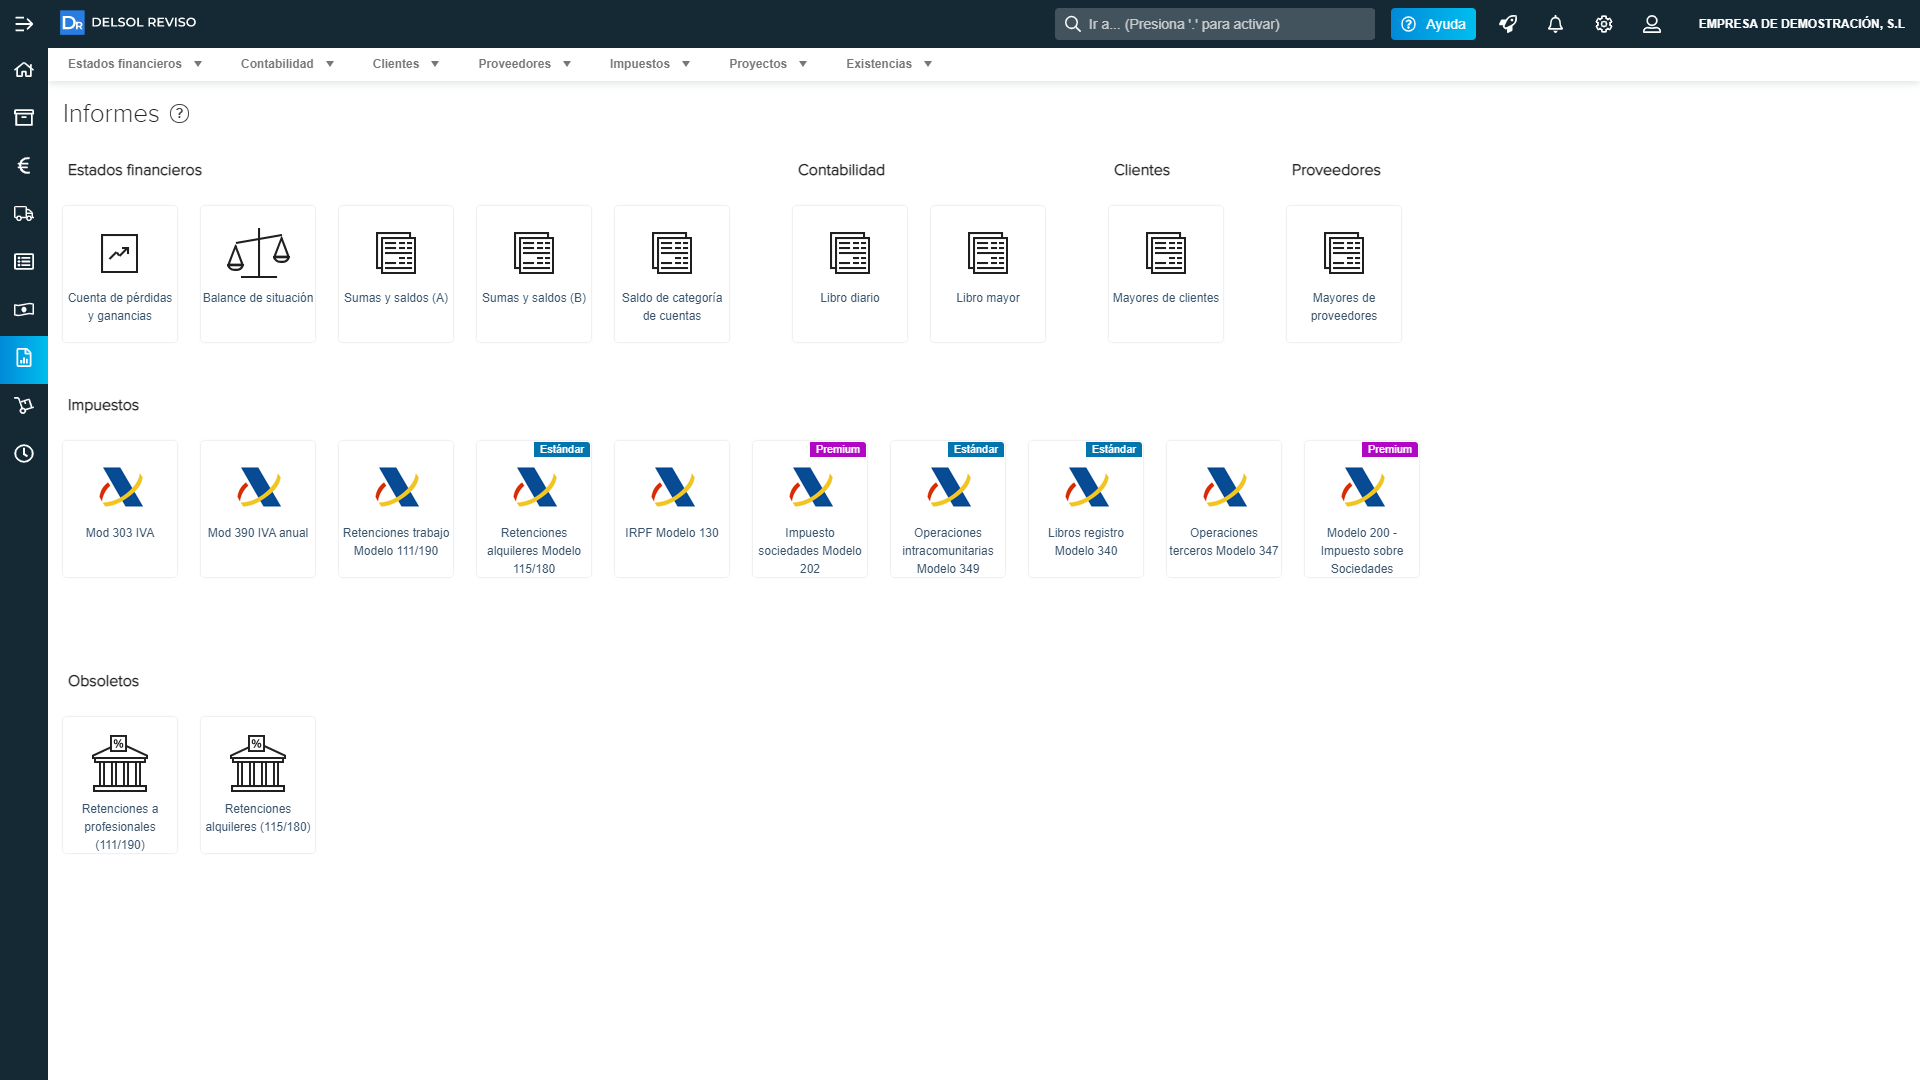
Task: Expand the Impuestos dropdown menu
Action: pyautogui.click(x=650, y=64)
